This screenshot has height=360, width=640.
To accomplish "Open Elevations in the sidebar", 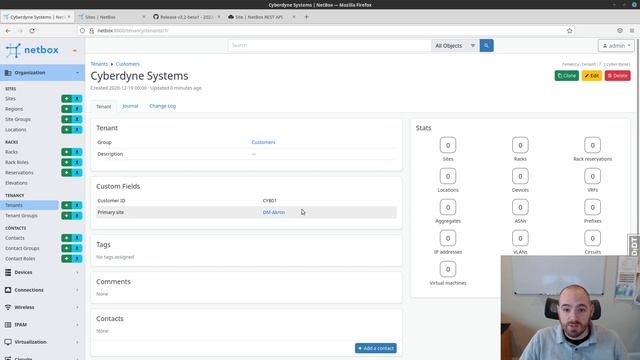I will pos(16,183).
